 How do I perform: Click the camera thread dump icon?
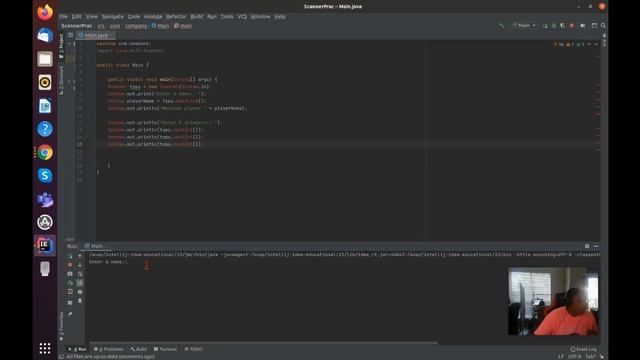point(70,274)
